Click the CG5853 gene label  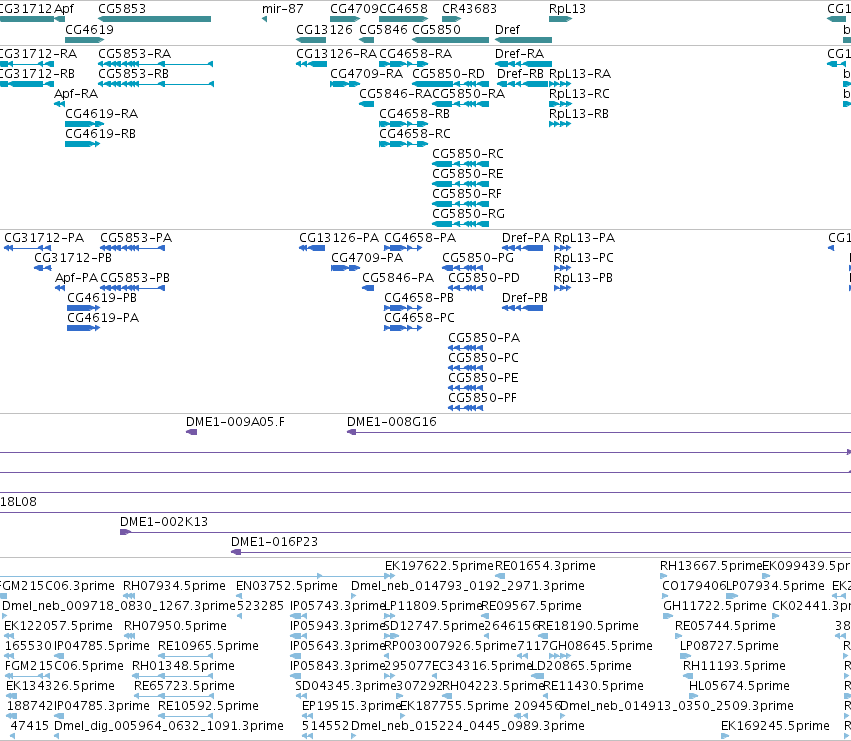click(x=122, y=9)
